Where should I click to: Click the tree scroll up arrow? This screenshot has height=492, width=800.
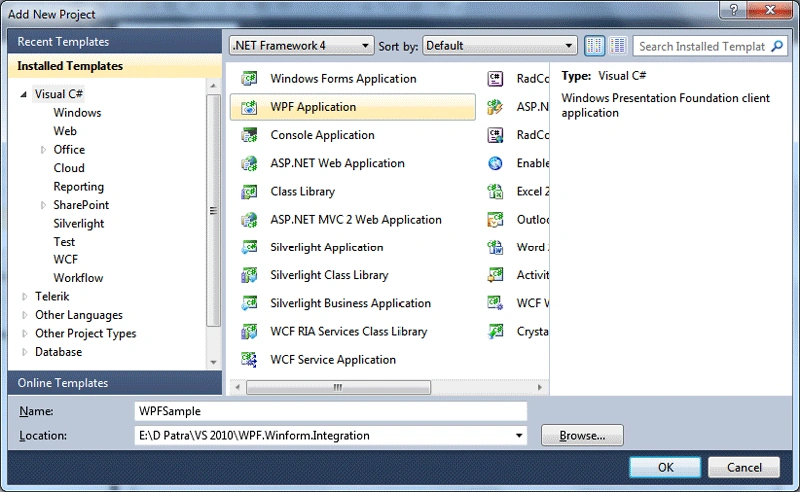pos(213,86)
